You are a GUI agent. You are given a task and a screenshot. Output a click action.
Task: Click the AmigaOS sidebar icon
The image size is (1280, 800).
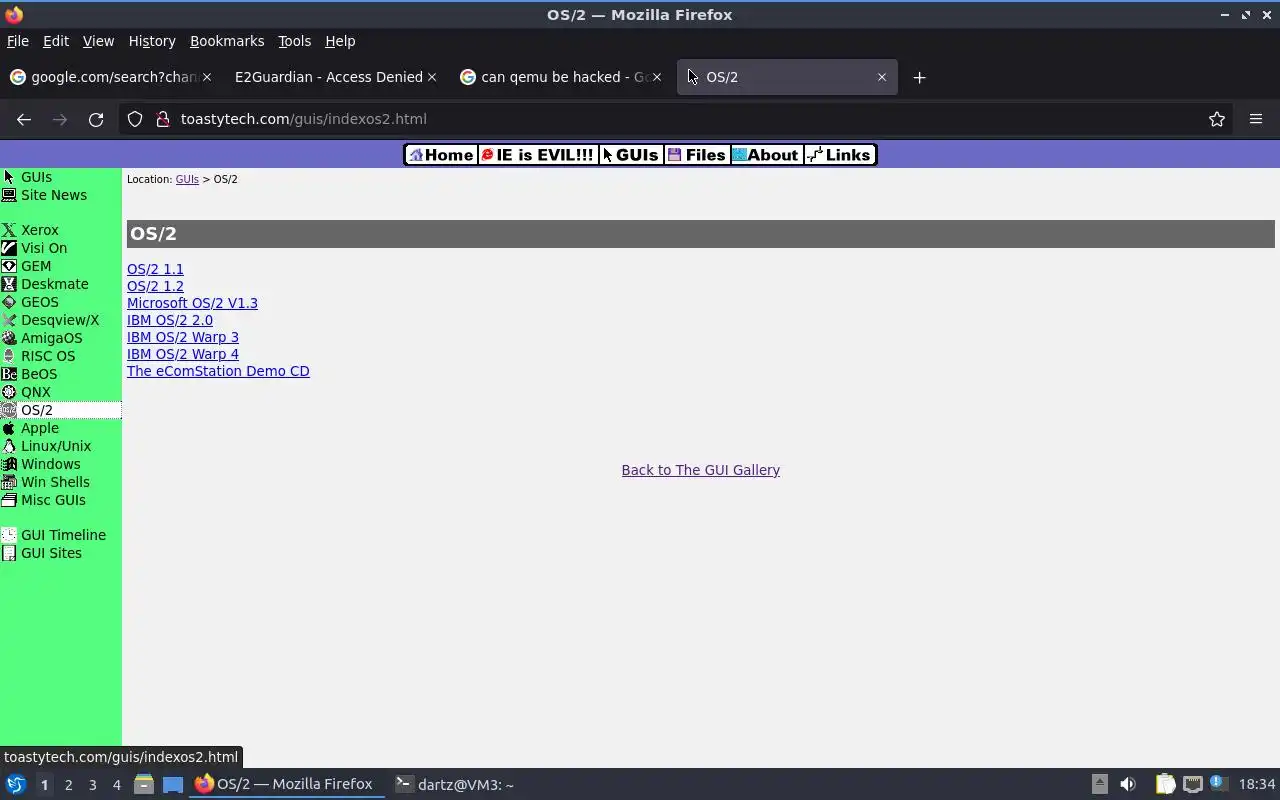(x=9, y=338)
